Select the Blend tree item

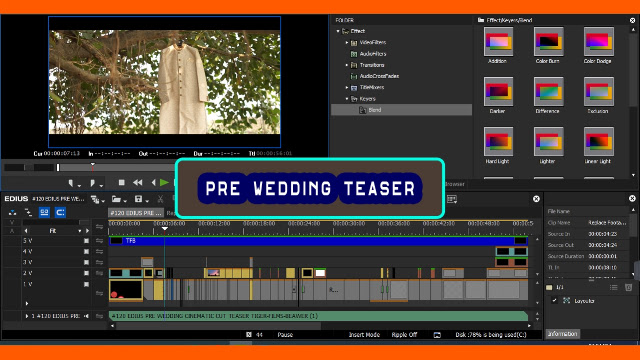pos(402,110)
